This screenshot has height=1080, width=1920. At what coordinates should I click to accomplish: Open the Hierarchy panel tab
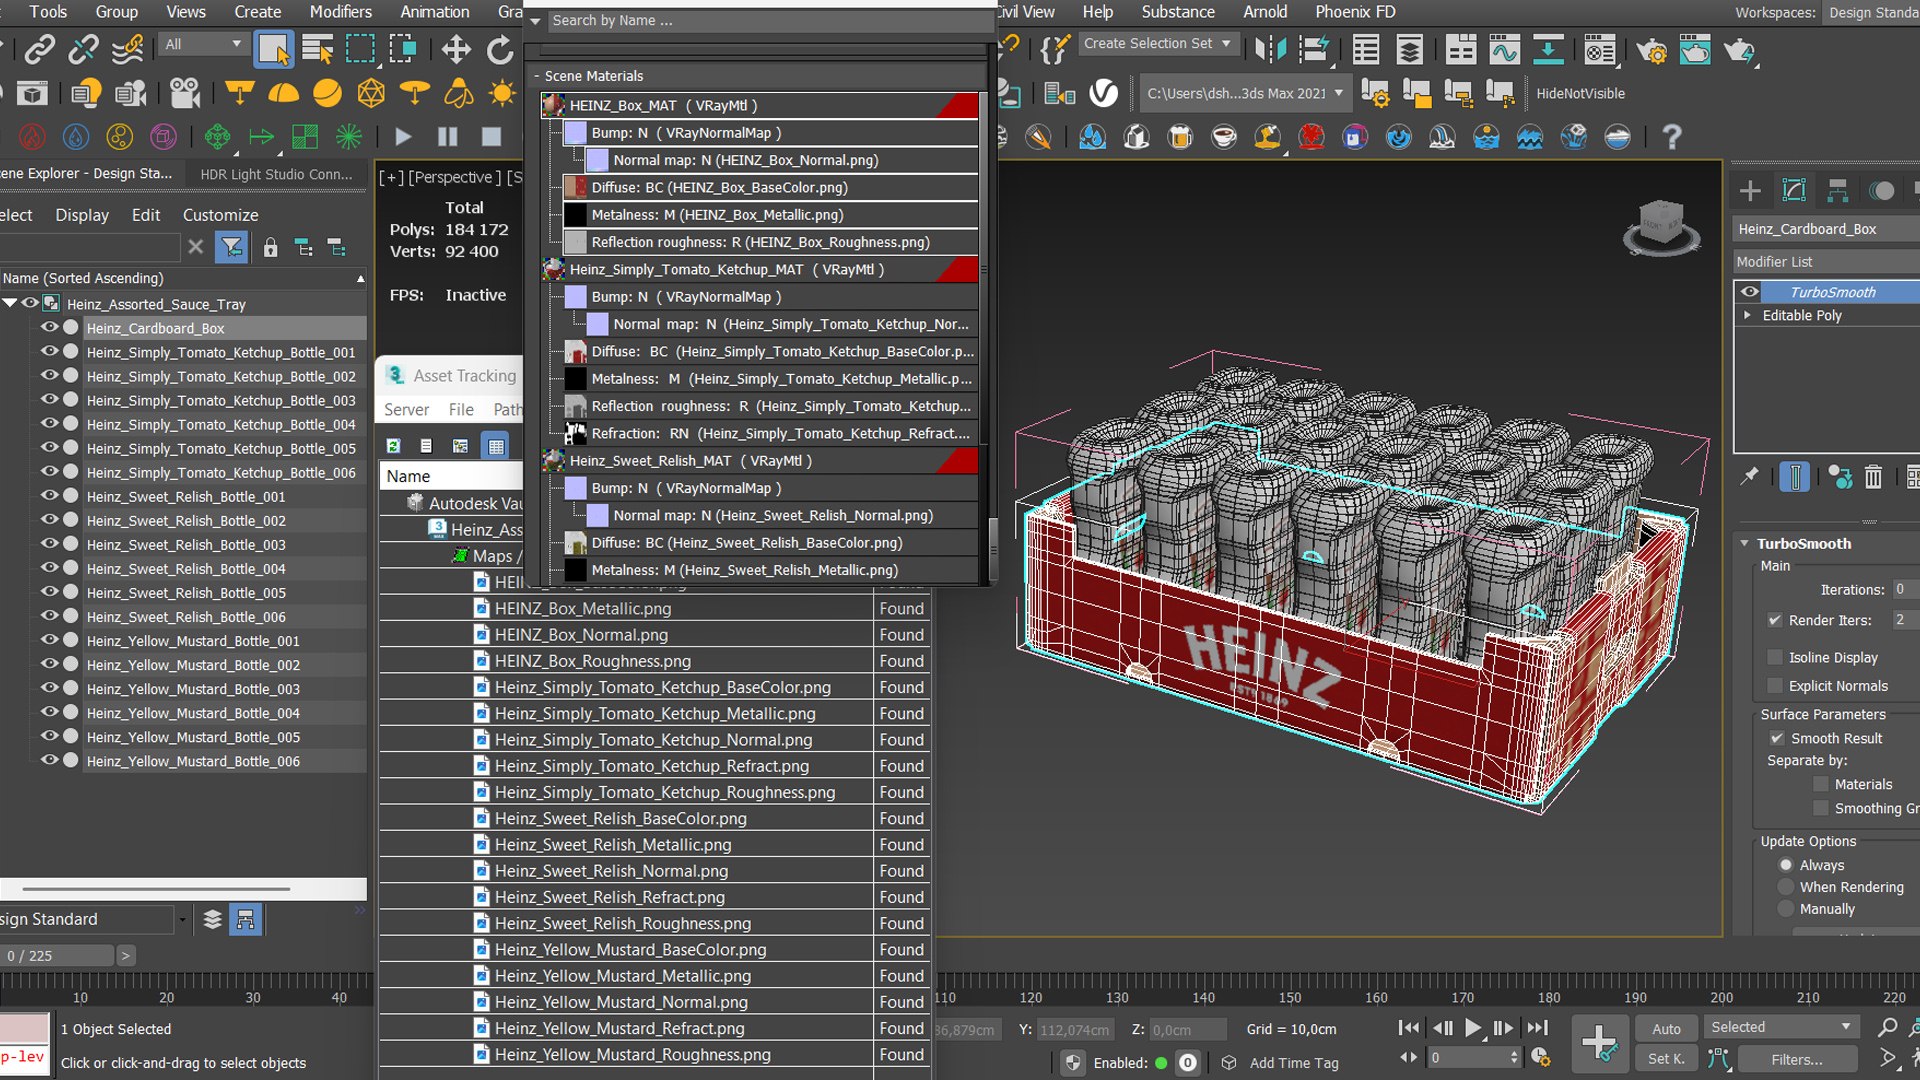click(1838, 190)
